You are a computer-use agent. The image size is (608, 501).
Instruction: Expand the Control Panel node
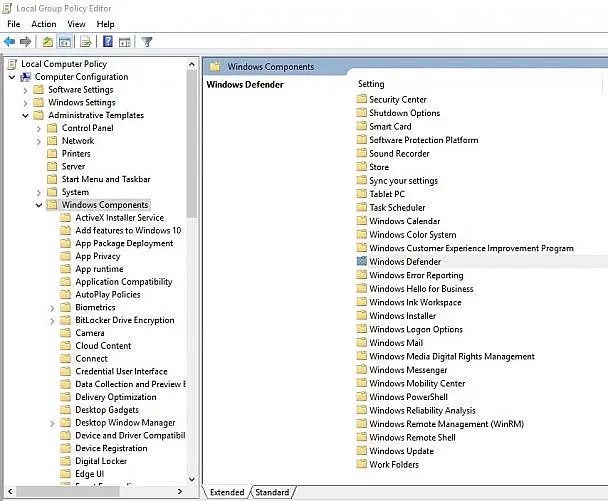[39, 128]
